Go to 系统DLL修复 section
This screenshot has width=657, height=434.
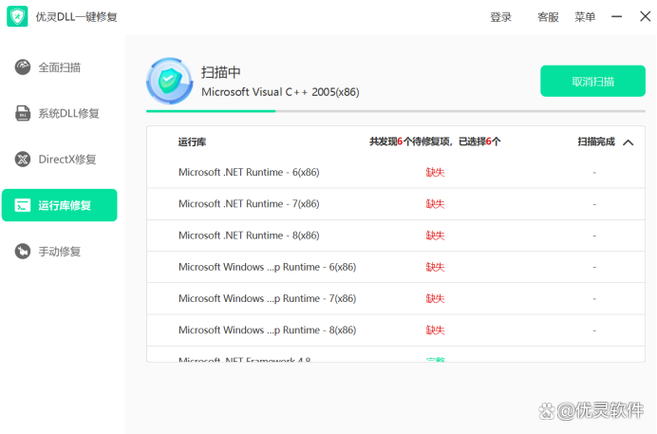click(59, 113)
